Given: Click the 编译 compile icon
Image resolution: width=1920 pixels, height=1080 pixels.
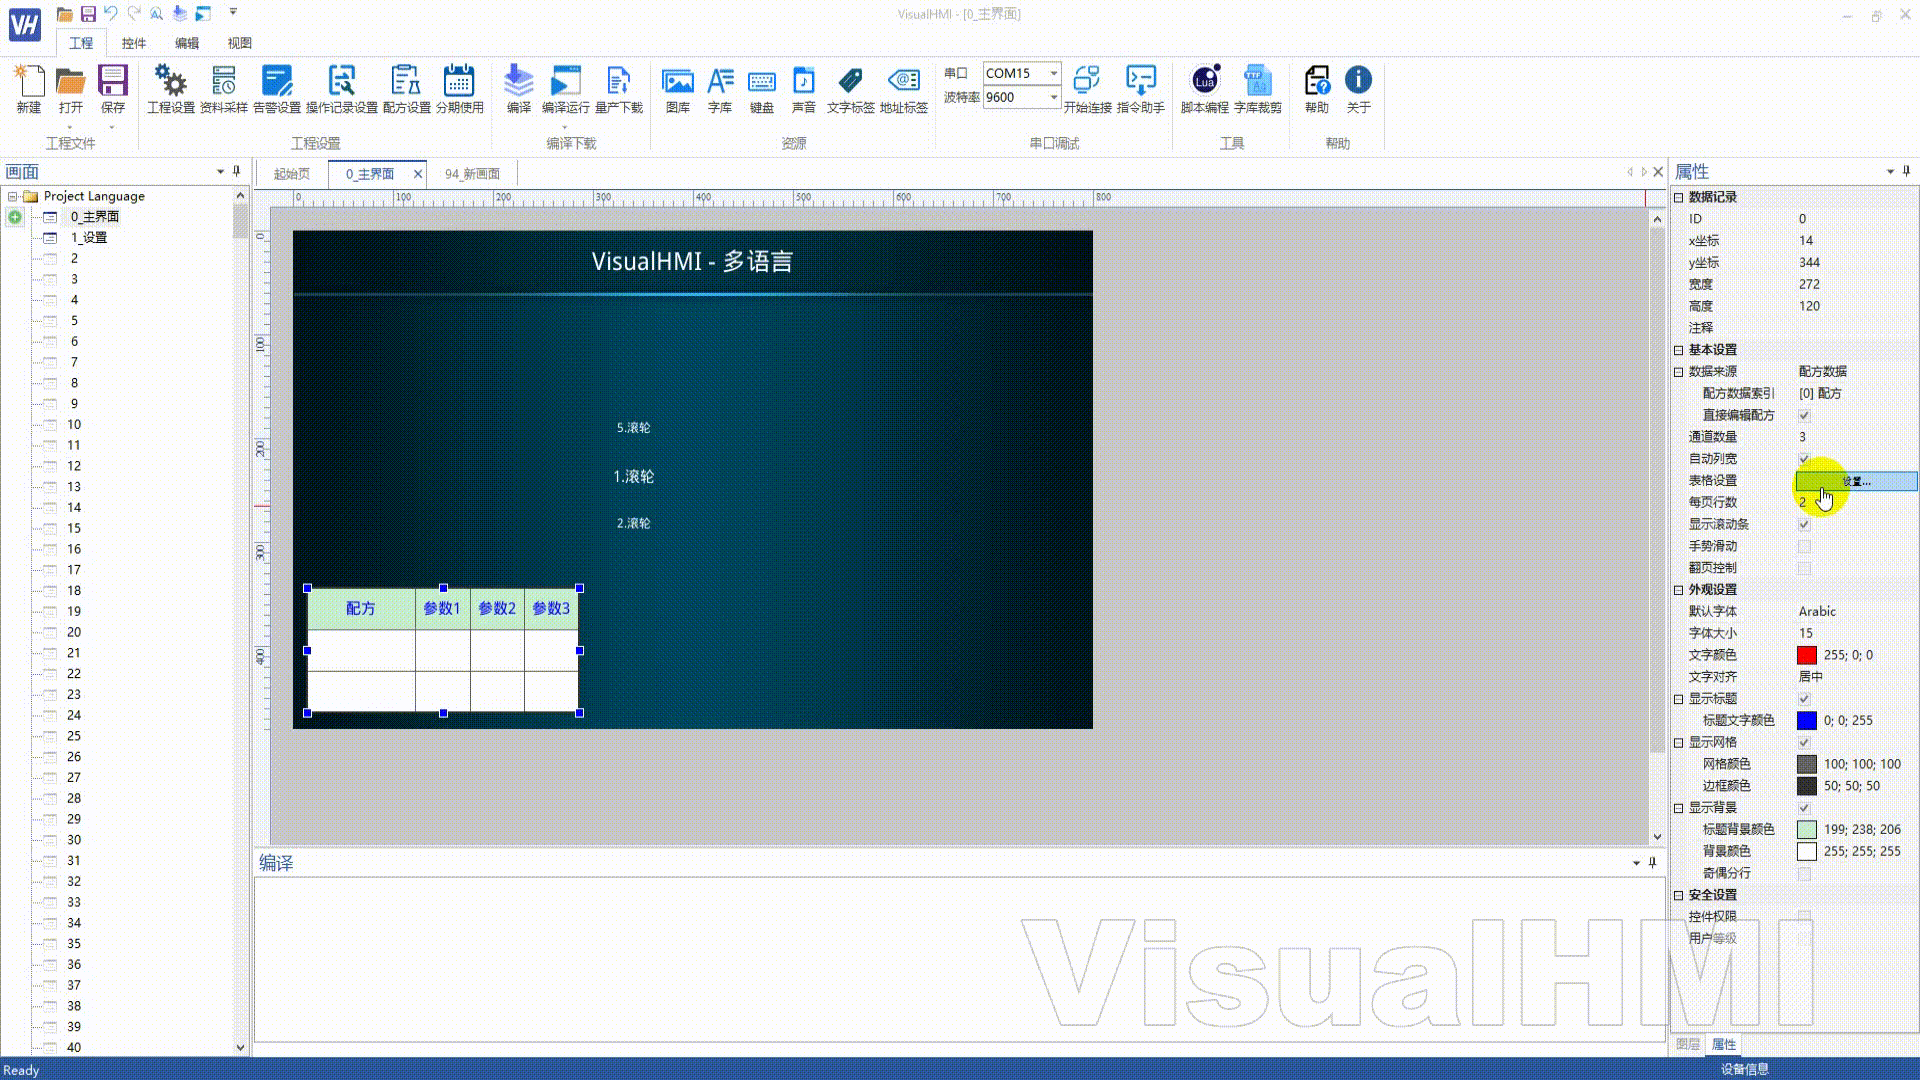Looking at the screenshot, I should coord(518,89).
